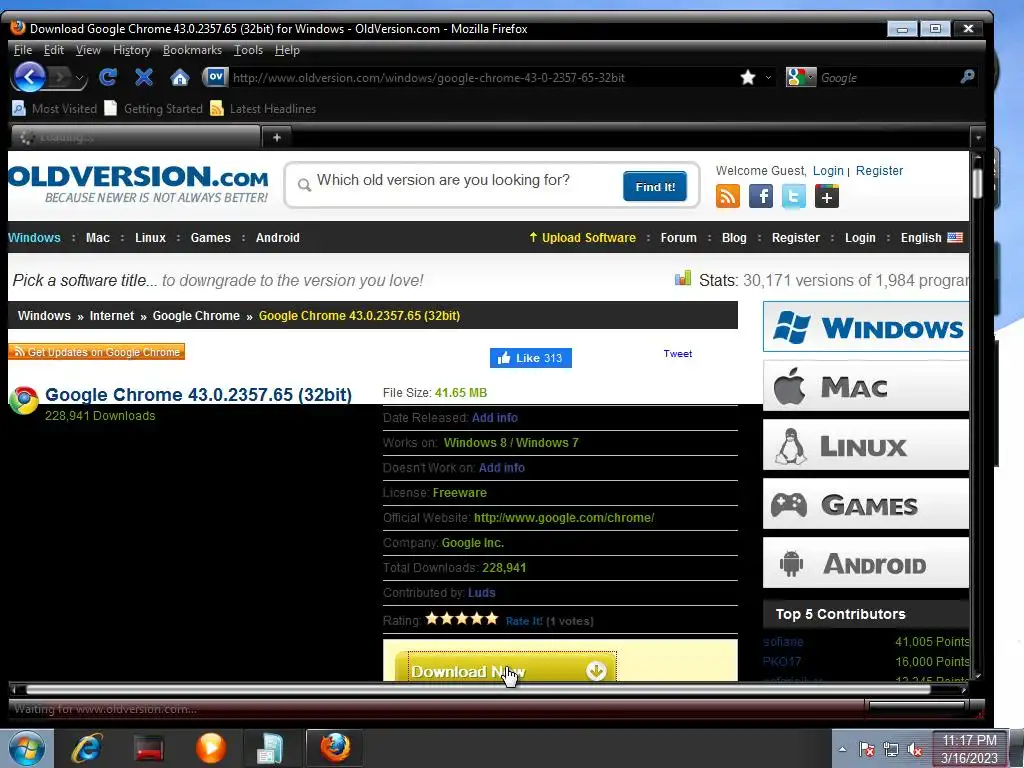The width and height of the screenshot is (1024, 768).
Task: Click the Linux category sidebar banner
Action: point(866,445)
